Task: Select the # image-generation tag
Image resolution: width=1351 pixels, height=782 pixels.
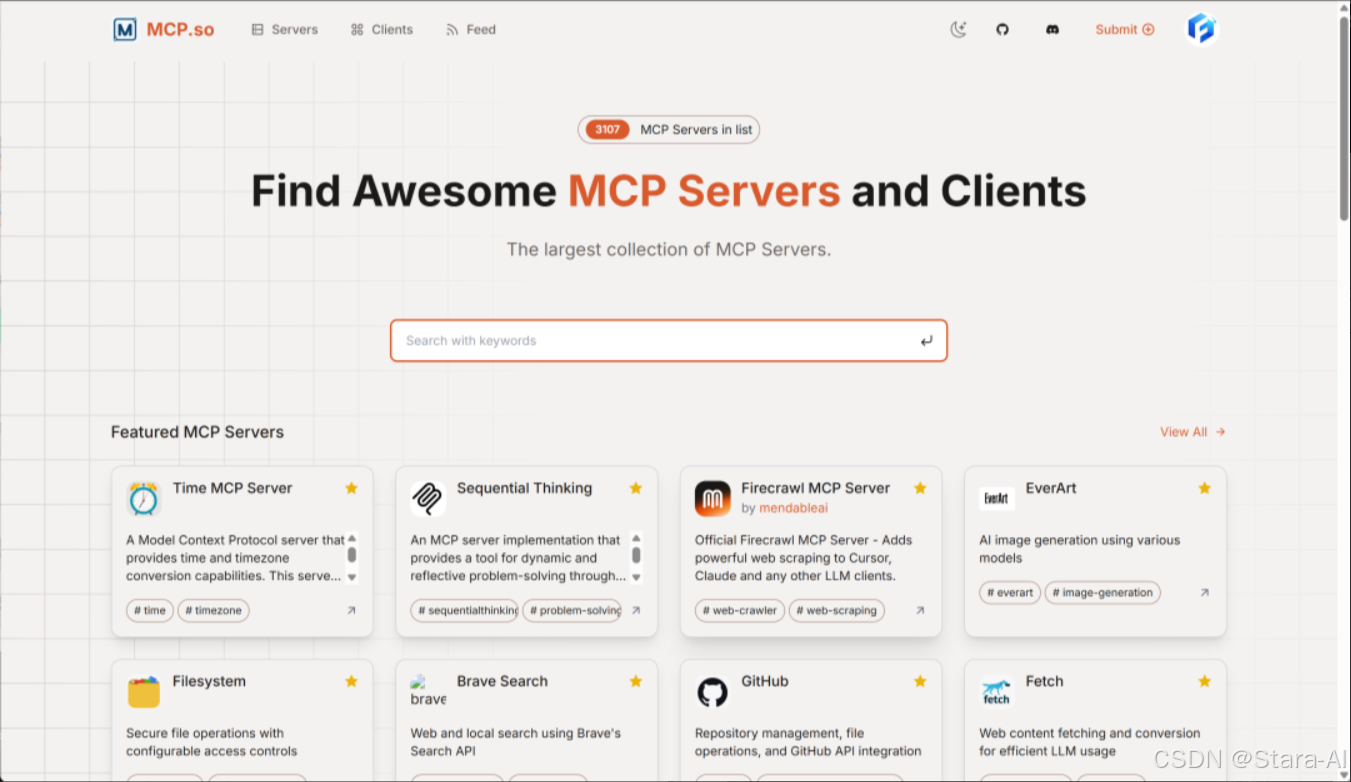Action: [x=1103, y=592]
